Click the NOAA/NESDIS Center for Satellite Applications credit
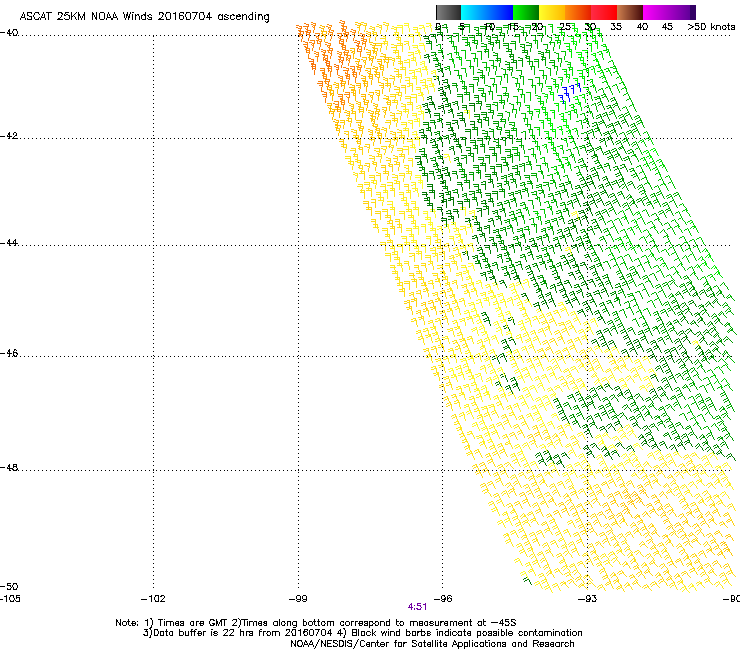This screenshot has width=740, height=650. click(x=432, y=644)
